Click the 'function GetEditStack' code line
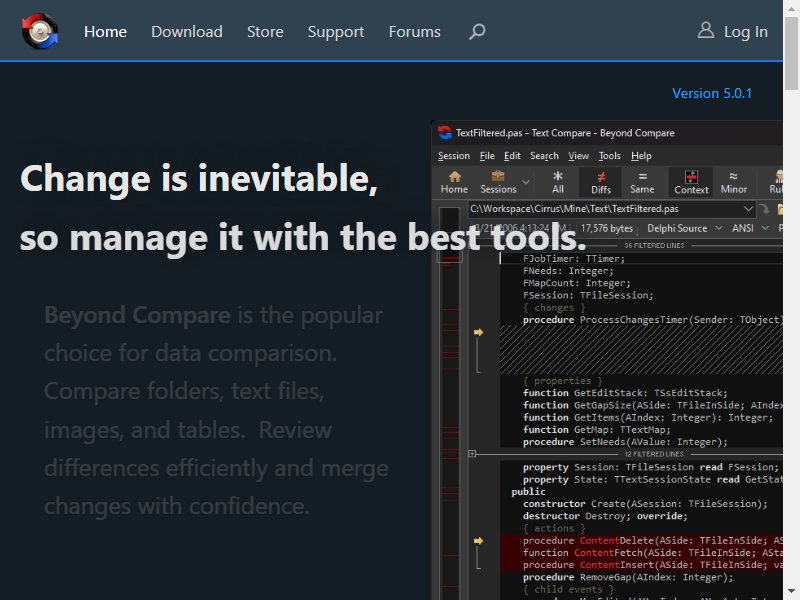This screenshot has width=800, height=600. pos(625,393)
